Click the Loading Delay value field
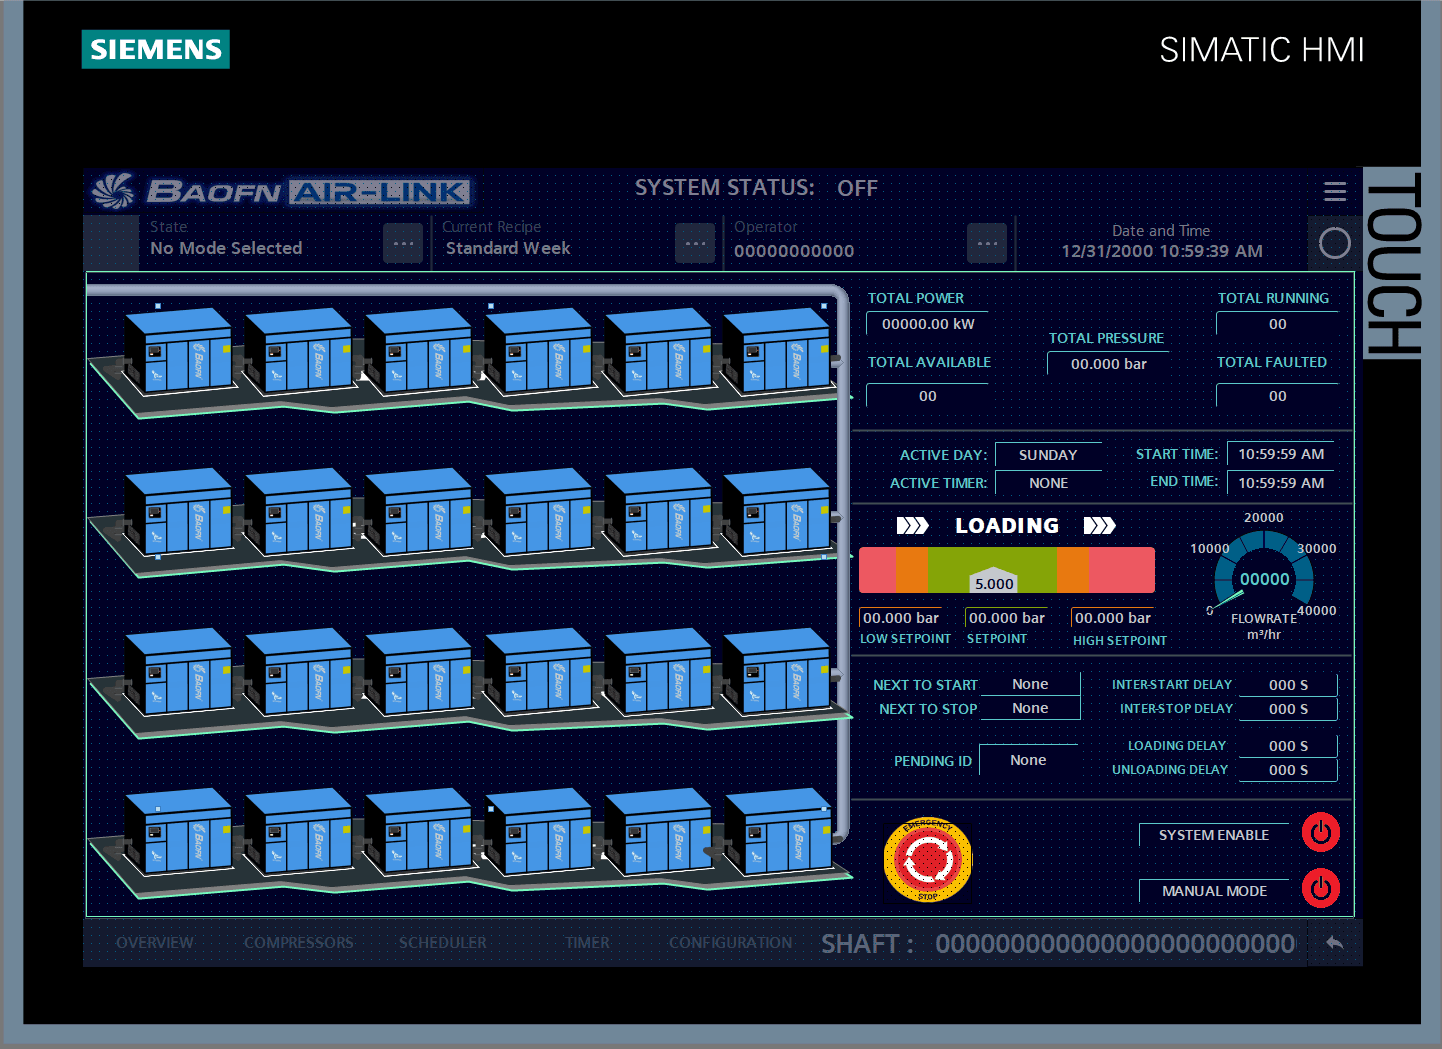This screenshot has width=1442, height=1049. tap(1288, 746)
